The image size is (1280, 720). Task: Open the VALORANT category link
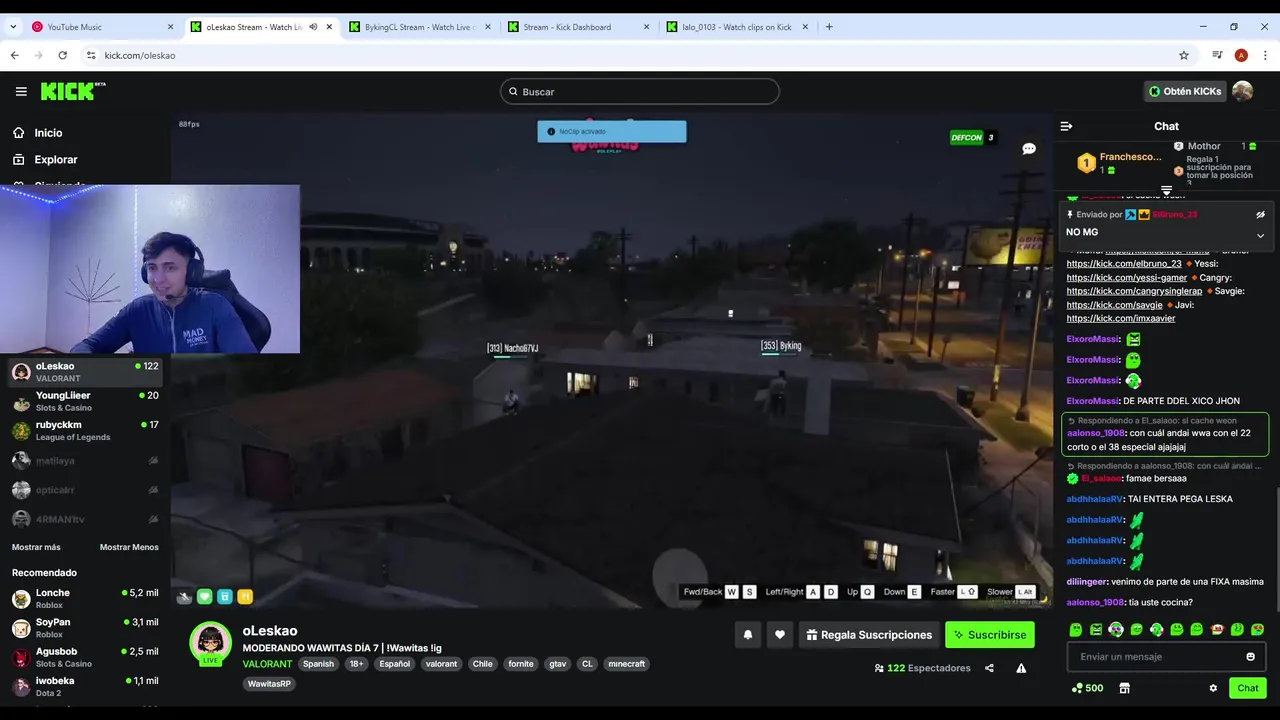click(267, 664)
